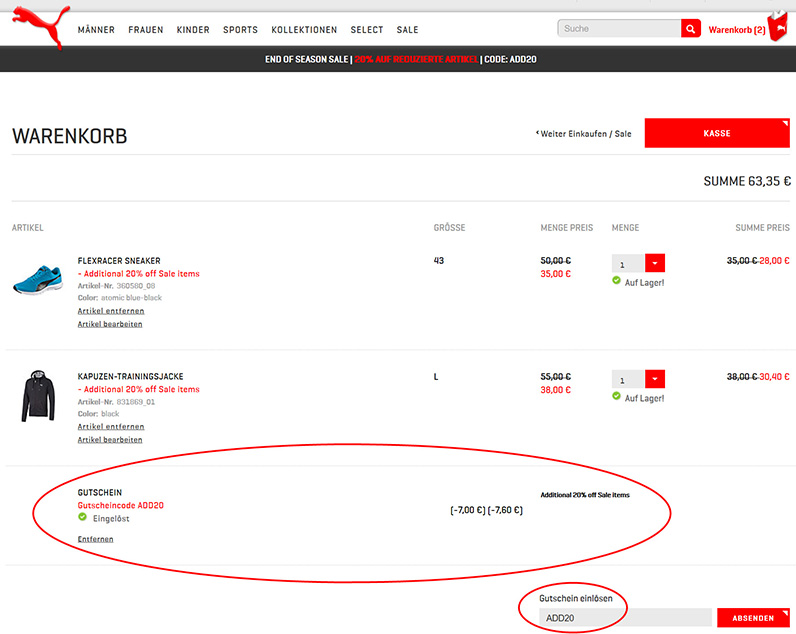Viewport: 796px width, 634px height.
Task: Click the search magnifier icon
Action: click(690, 29)
